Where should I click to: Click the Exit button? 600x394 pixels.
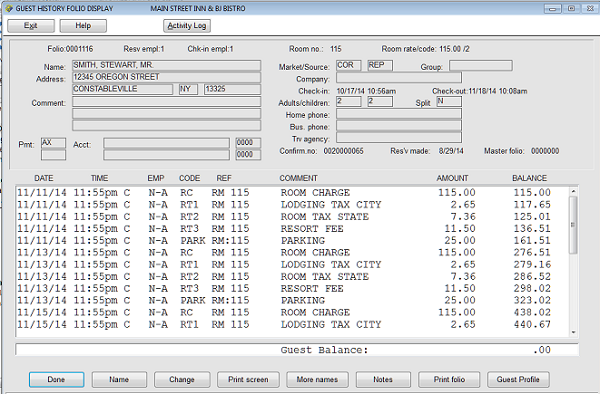(31, 26)
